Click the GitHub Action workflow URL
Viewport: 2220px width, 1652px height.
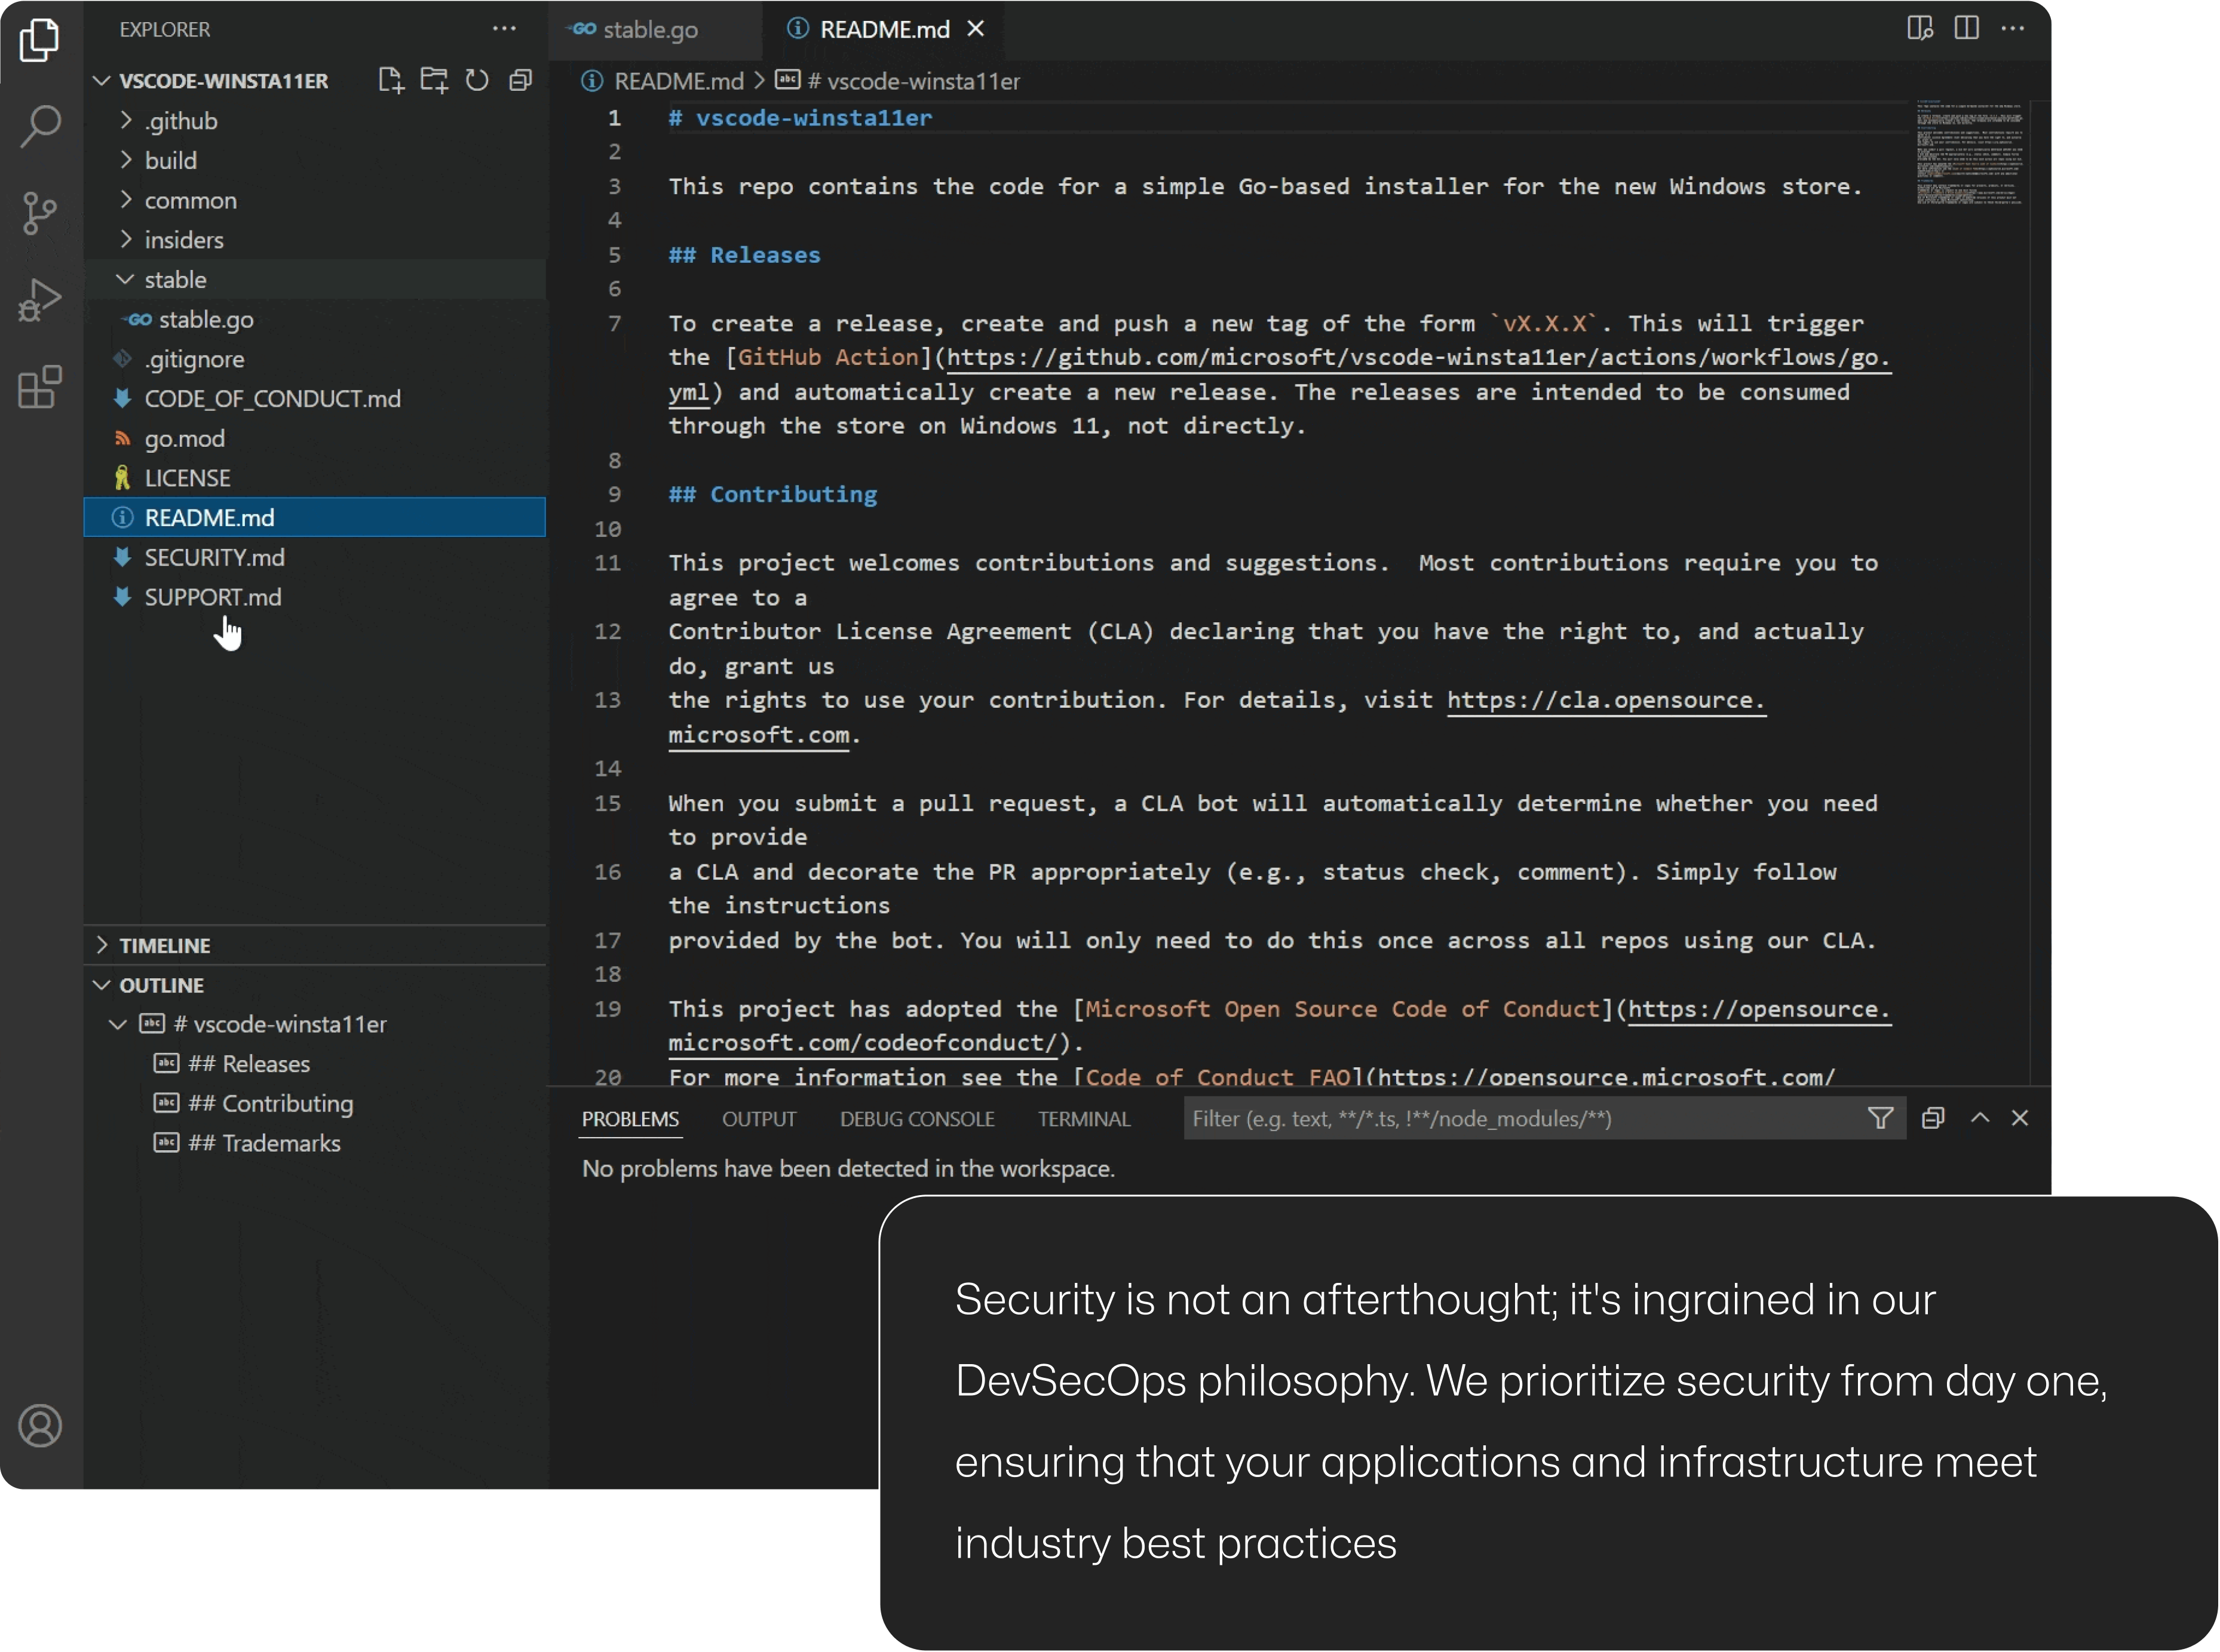[1418, 357]
